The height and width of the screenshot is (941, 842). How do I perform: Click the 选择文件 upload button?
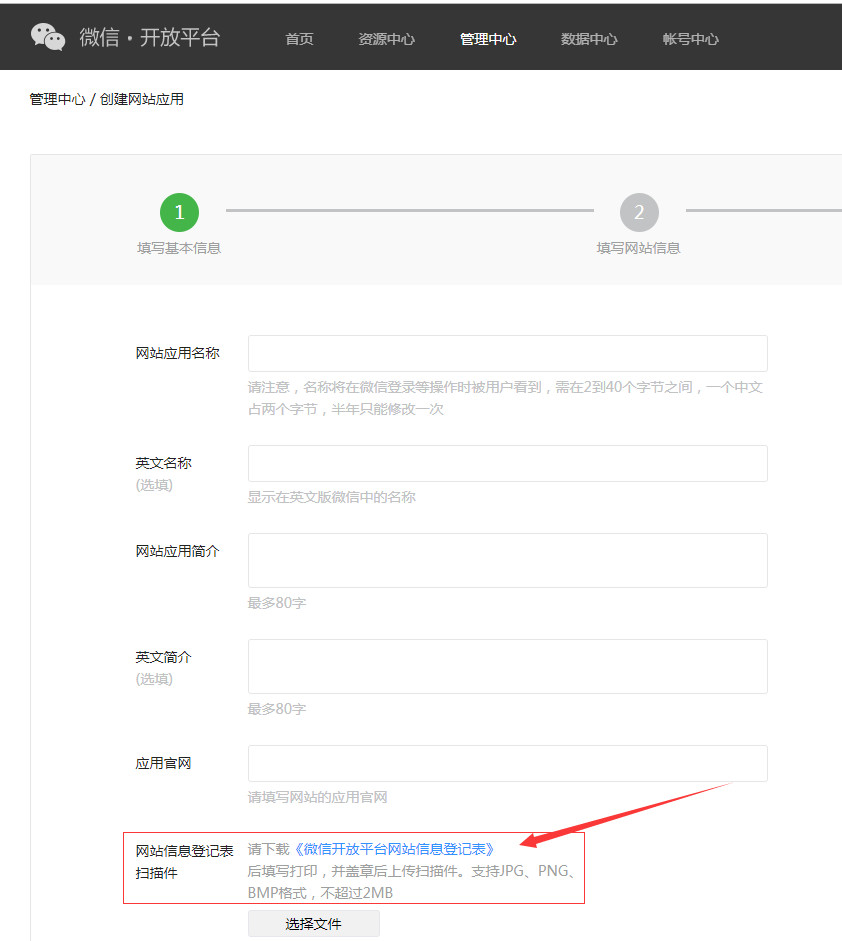coord(314,924)
